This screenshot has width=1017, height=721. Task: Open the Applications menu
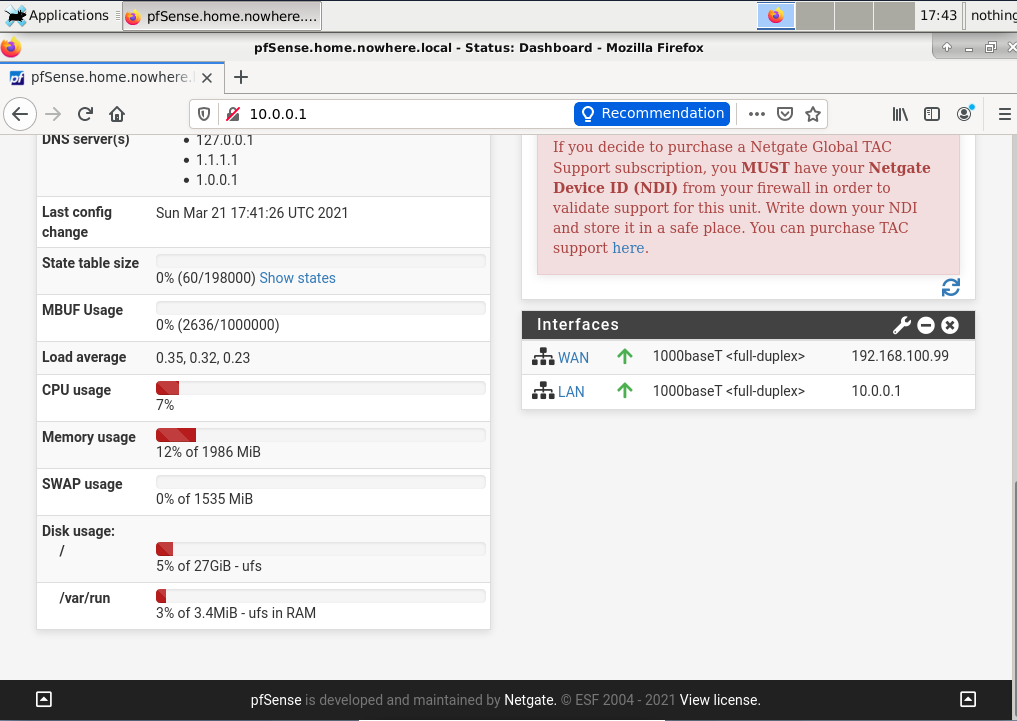(57, 16)
